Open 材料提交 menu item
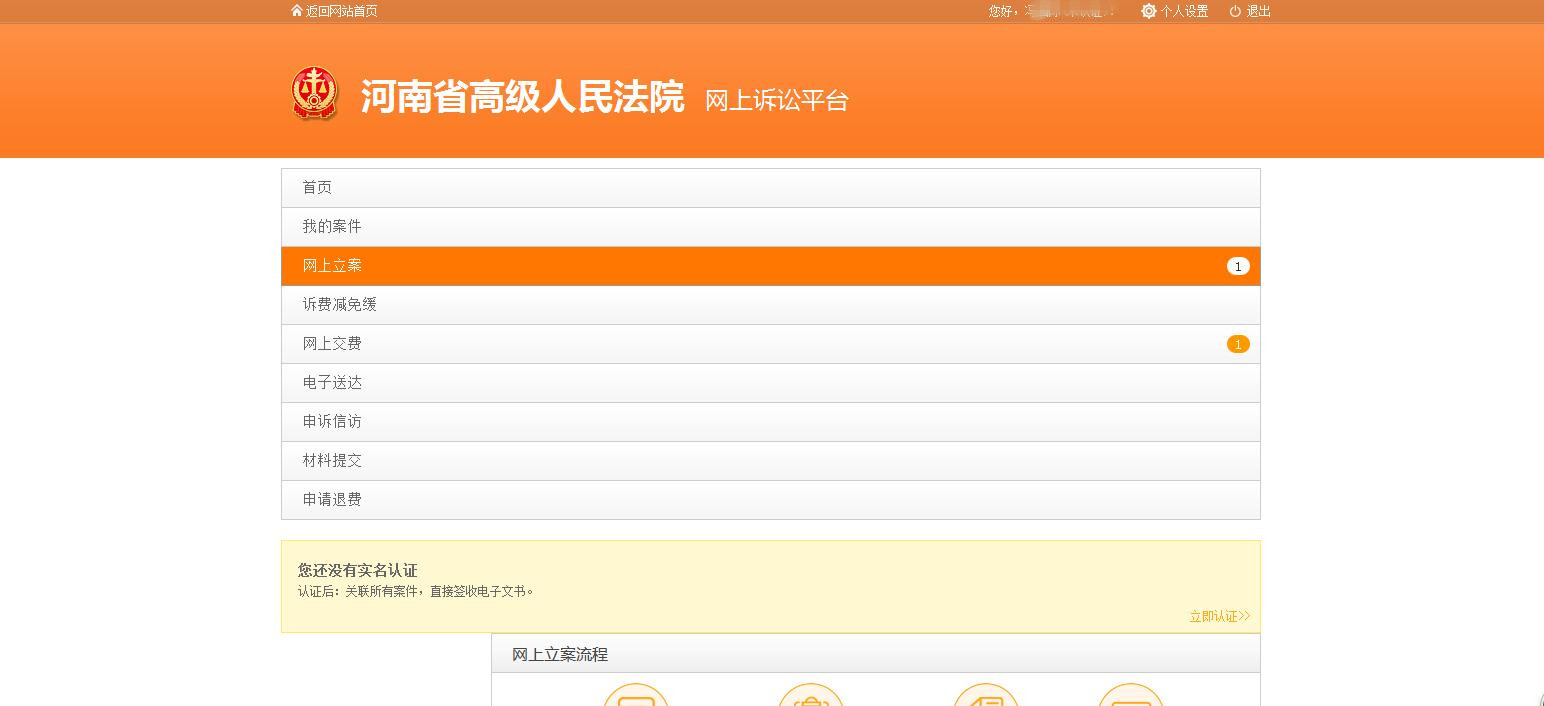1544x706 pixels. click(x=771, y=461)
